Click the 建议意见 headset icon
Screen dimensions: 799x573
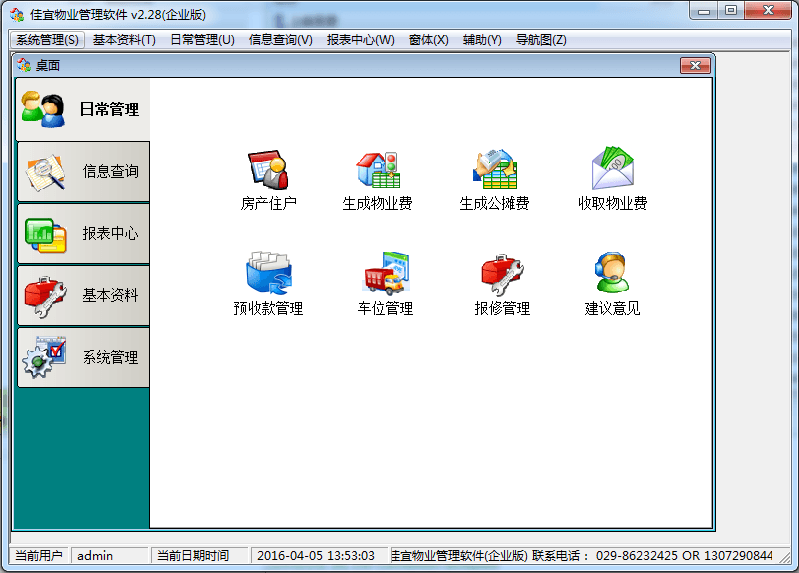[612, 275]
